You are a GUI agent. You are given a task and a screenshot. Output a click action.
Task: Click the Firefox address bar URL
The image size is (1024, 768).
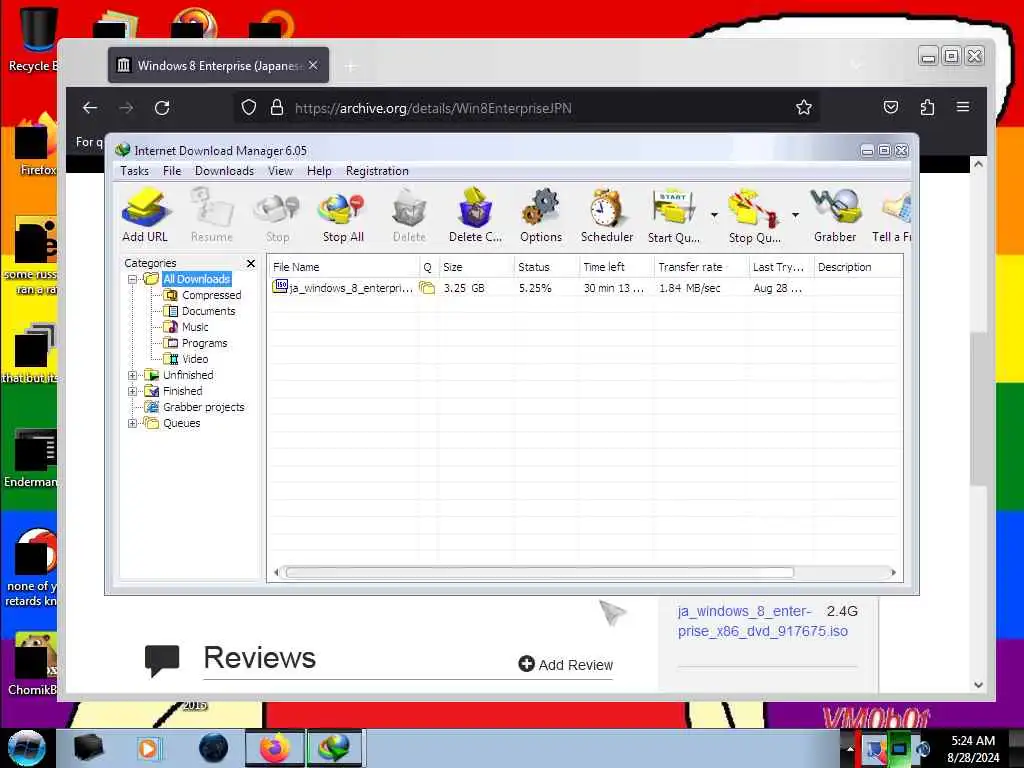click(x=433, y=108)
